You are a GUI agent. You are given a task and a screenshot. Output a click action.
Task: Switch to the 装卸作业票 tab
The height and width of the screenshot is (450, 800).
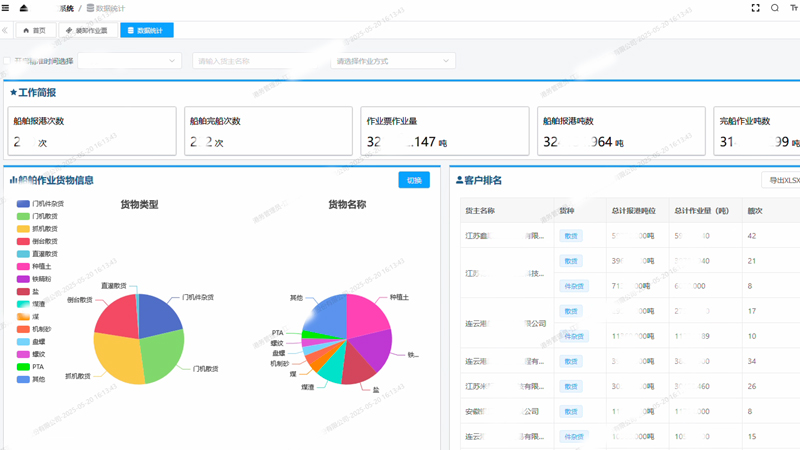(x=88, y=30)
